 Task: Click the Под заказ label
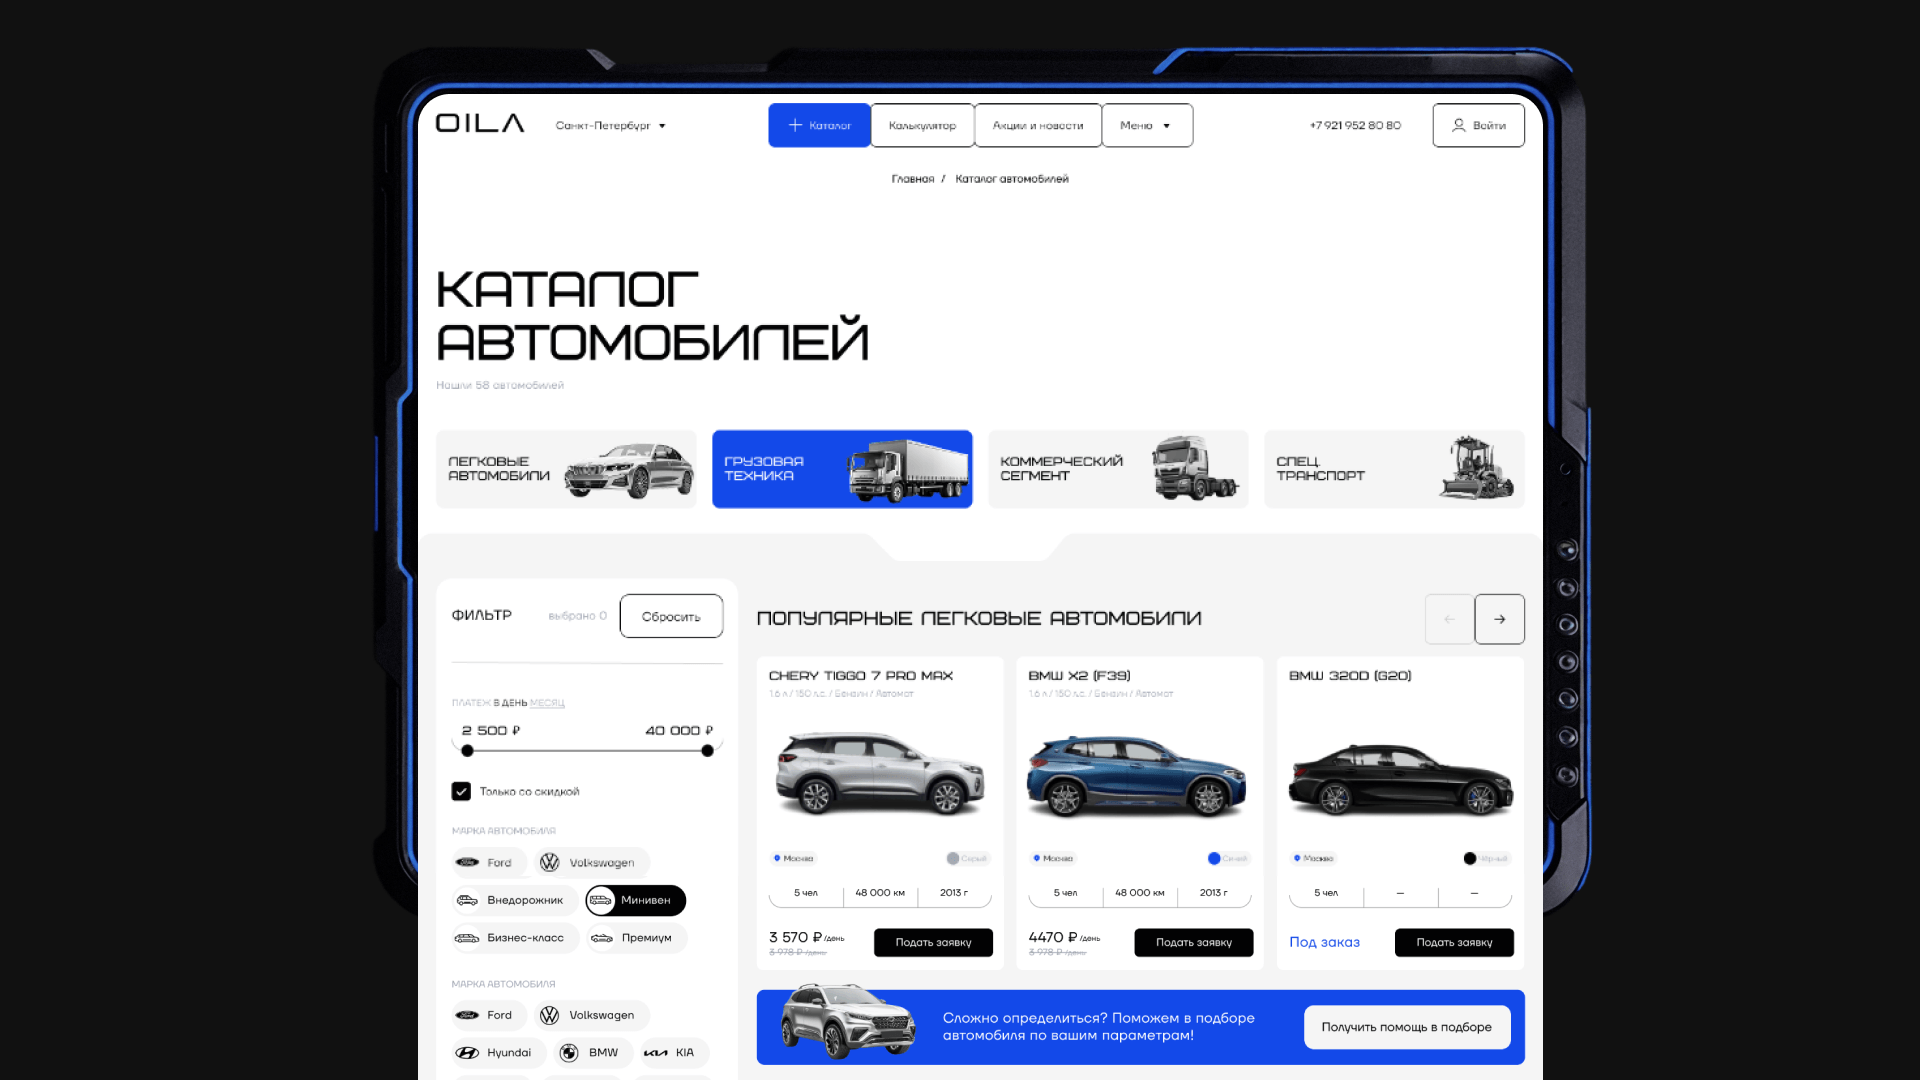point(1324,942)
